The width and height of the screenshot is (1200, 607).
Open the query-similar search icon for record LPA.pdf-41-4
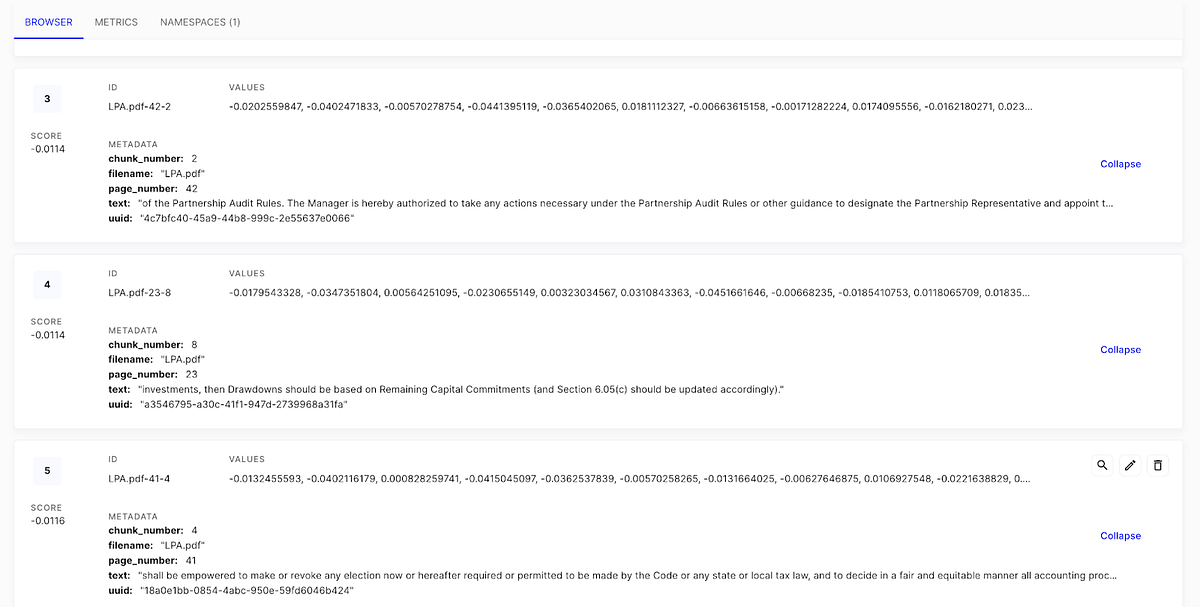point(1102,464)
